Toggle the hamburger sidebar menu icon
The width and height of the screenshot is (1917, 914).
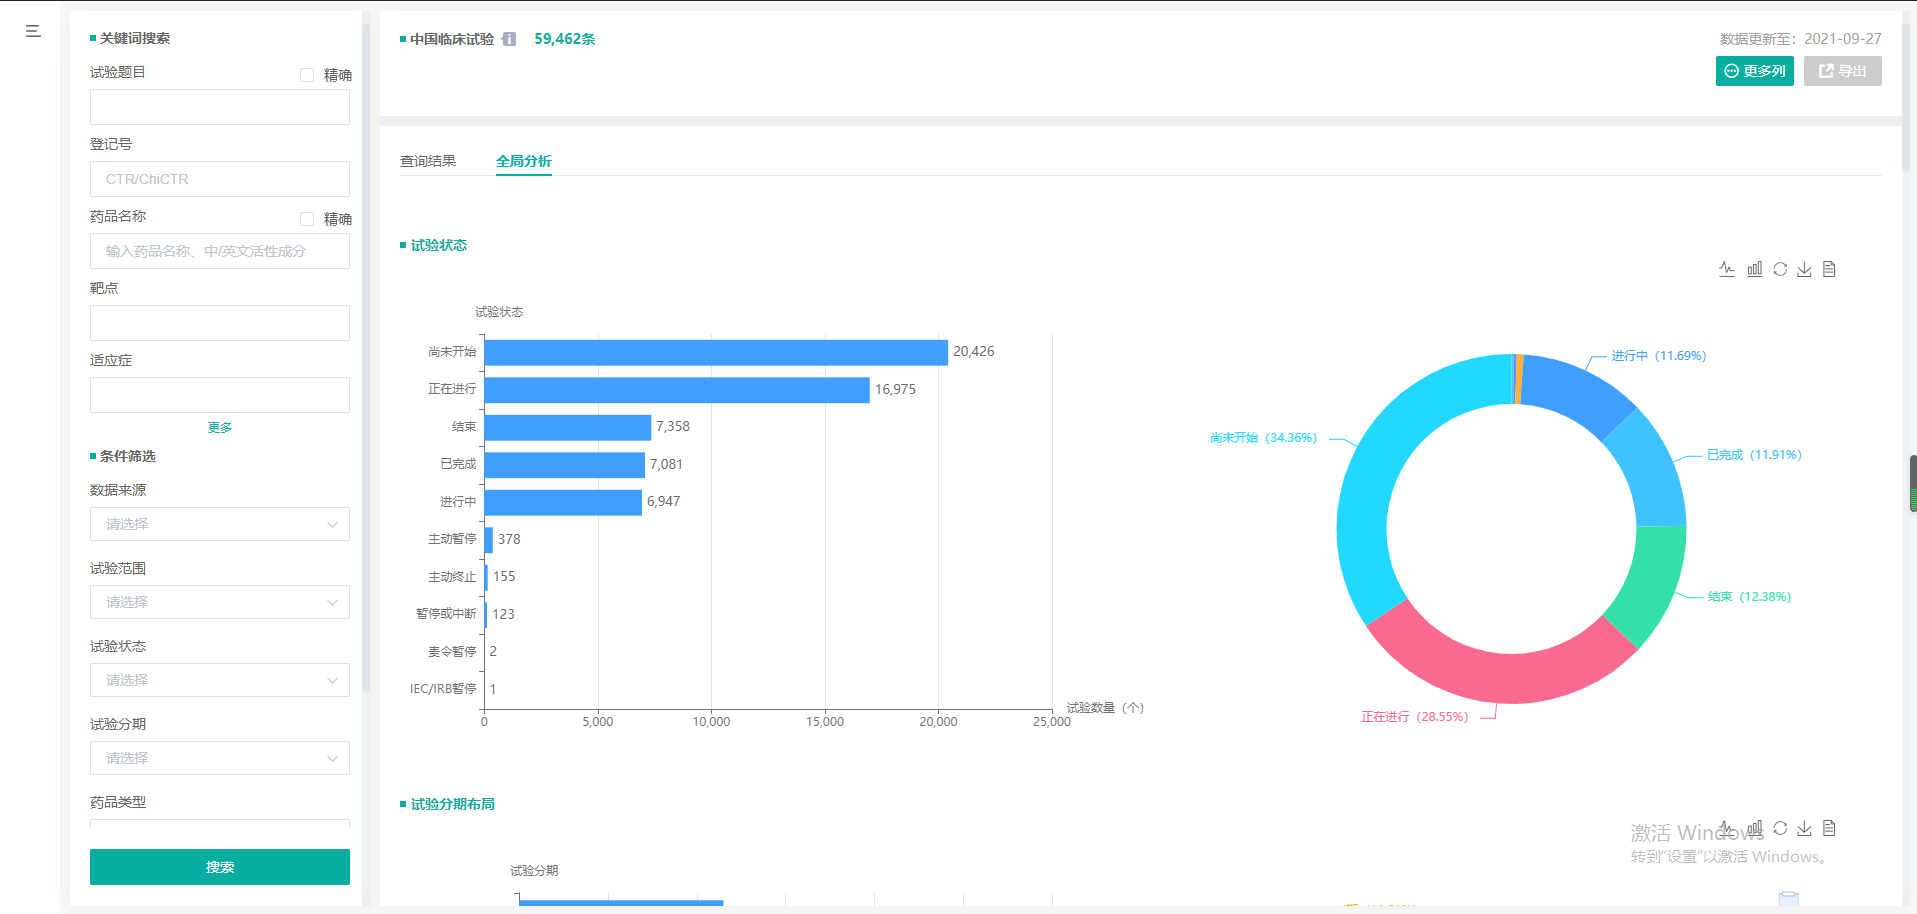pyautogui.click(x=33, y=31)
